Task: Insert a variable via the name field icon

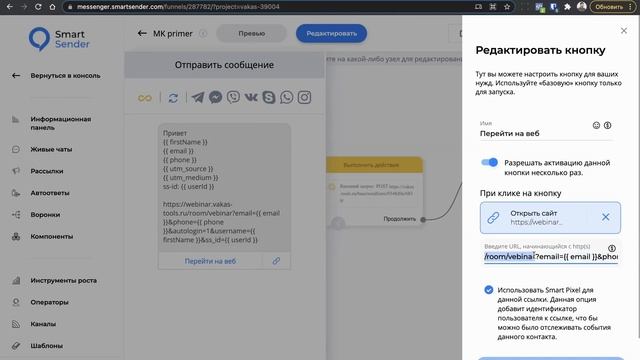Action: [x=607, y=125]
